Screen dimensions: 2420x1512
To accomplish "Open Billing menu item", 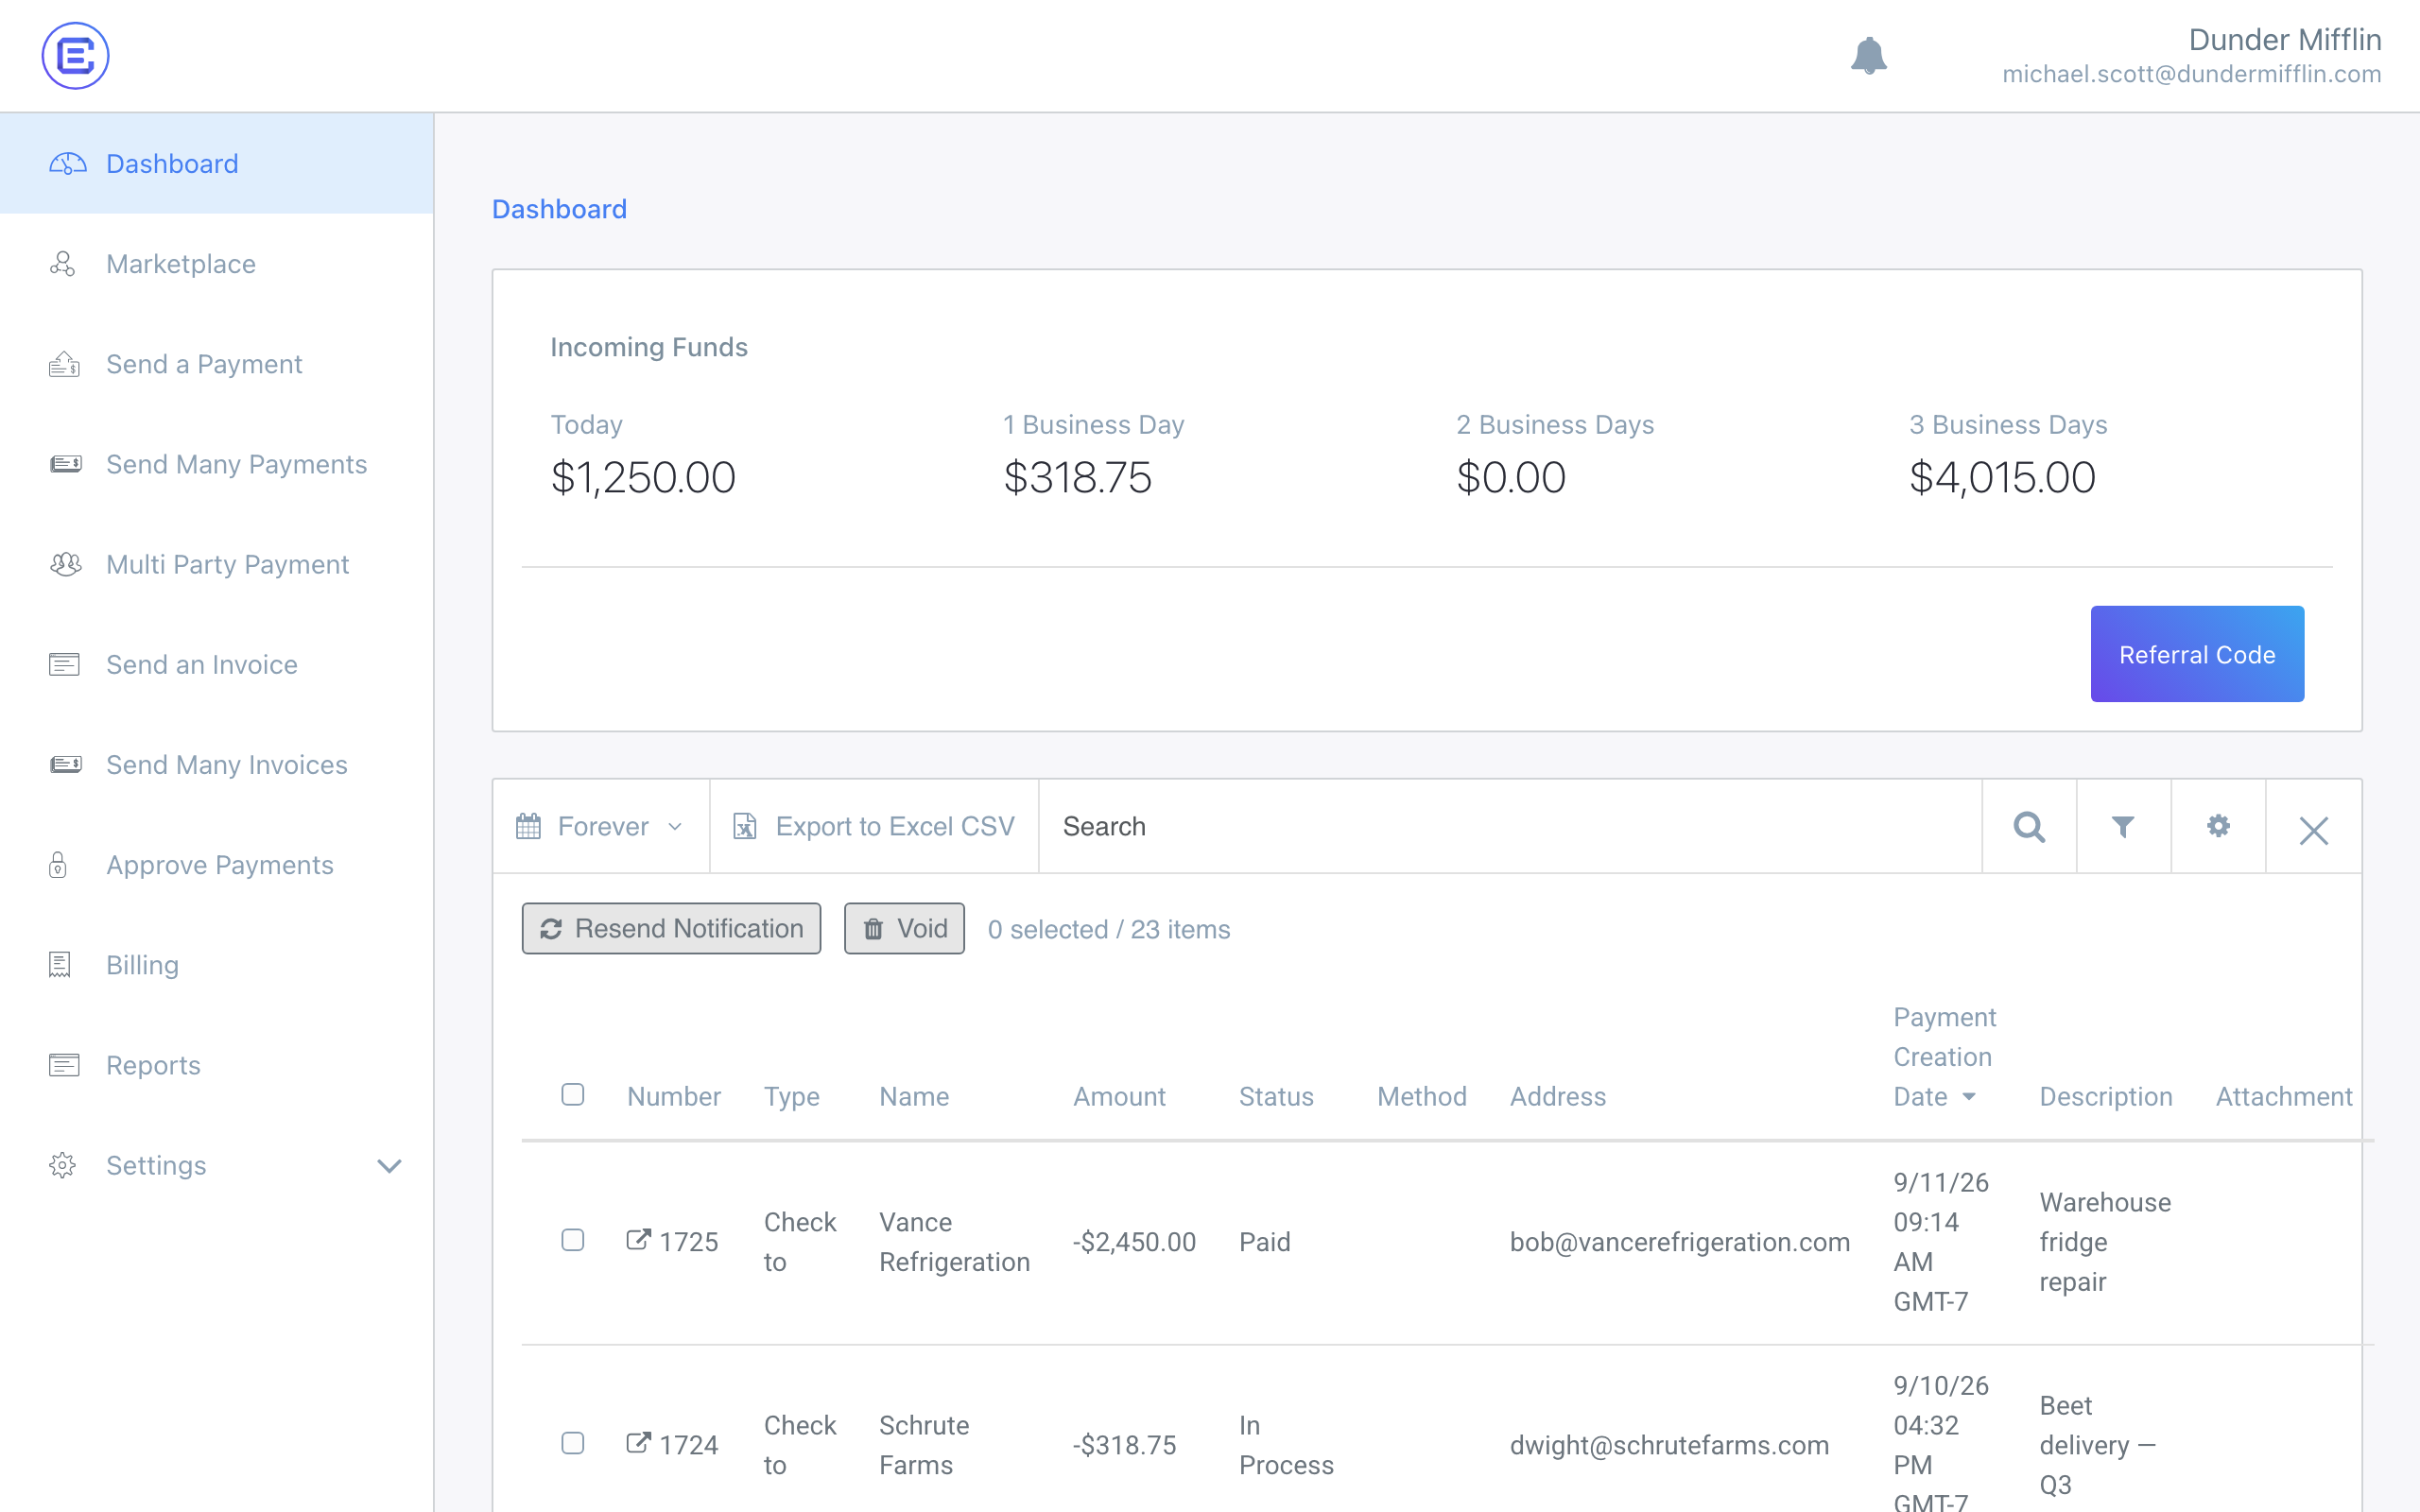I will tap(217, 964).
